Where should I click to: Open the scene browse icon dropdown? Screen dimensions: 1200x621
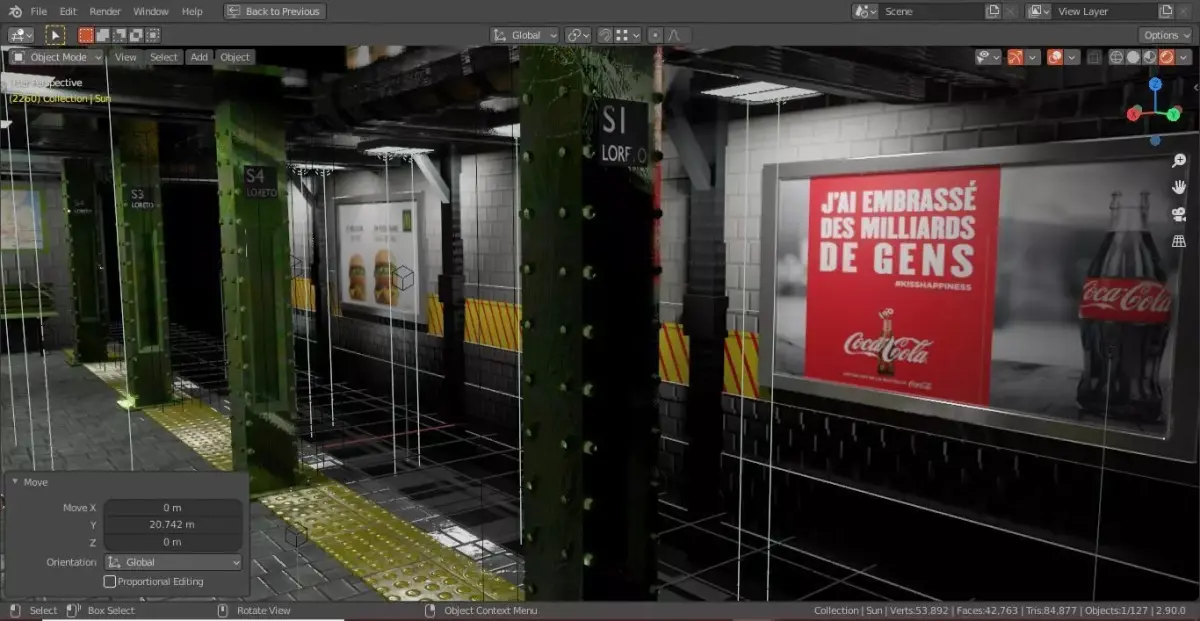[866, 11]
